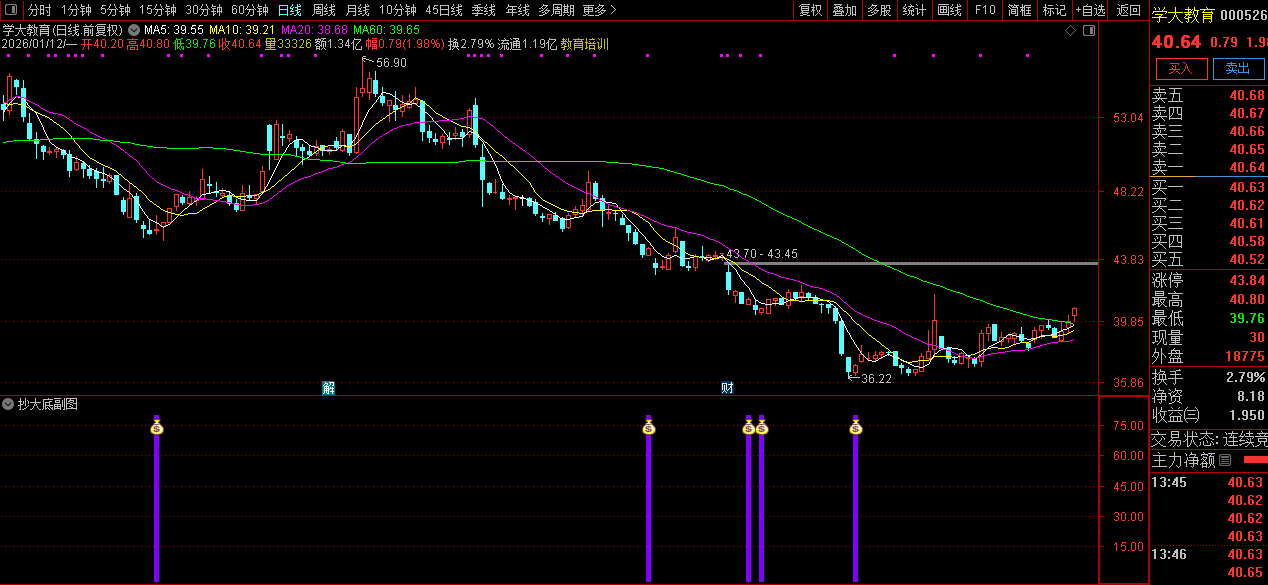The image size is (1268, 585).
Task: Open the main chart indicator dropdown arrow
Action: point(134,30)
